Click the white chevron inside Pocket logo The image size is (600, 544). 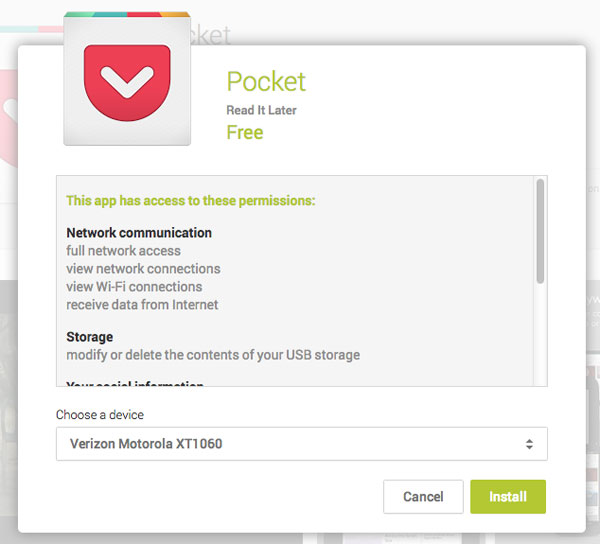[x=127, y=82]
